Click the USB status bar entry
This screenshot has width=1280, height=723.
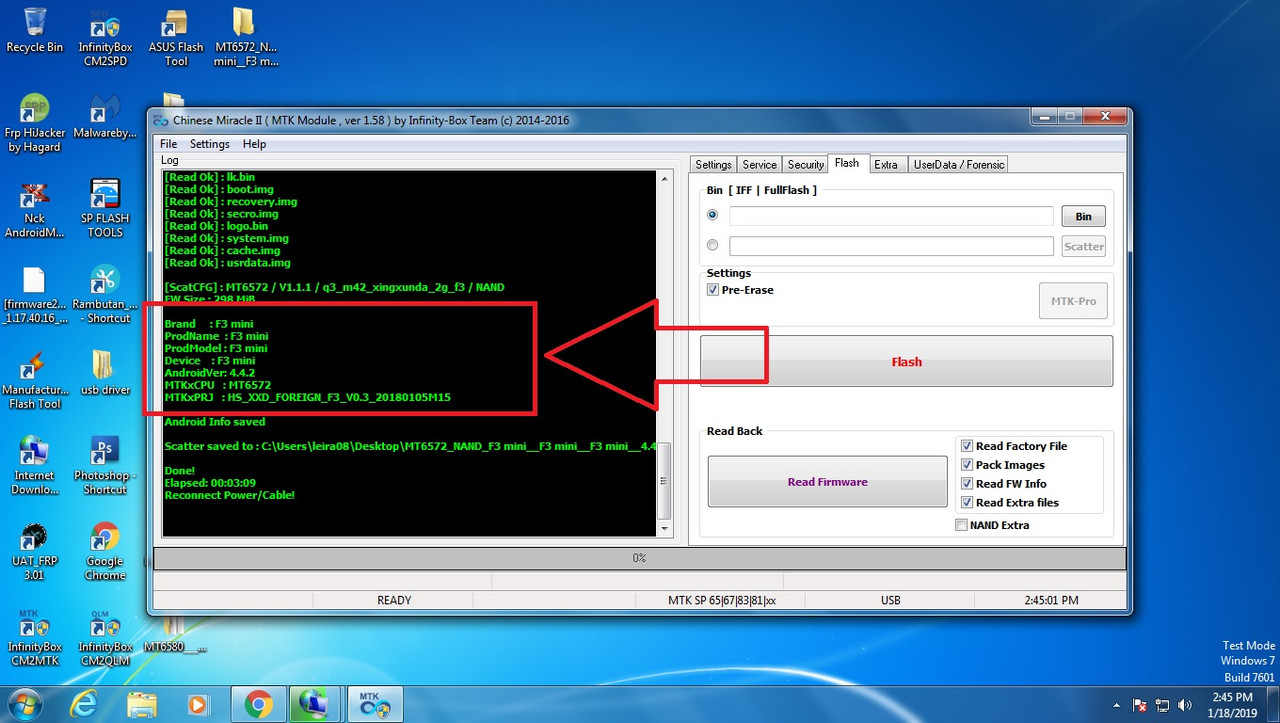click(x=890, y=600)
